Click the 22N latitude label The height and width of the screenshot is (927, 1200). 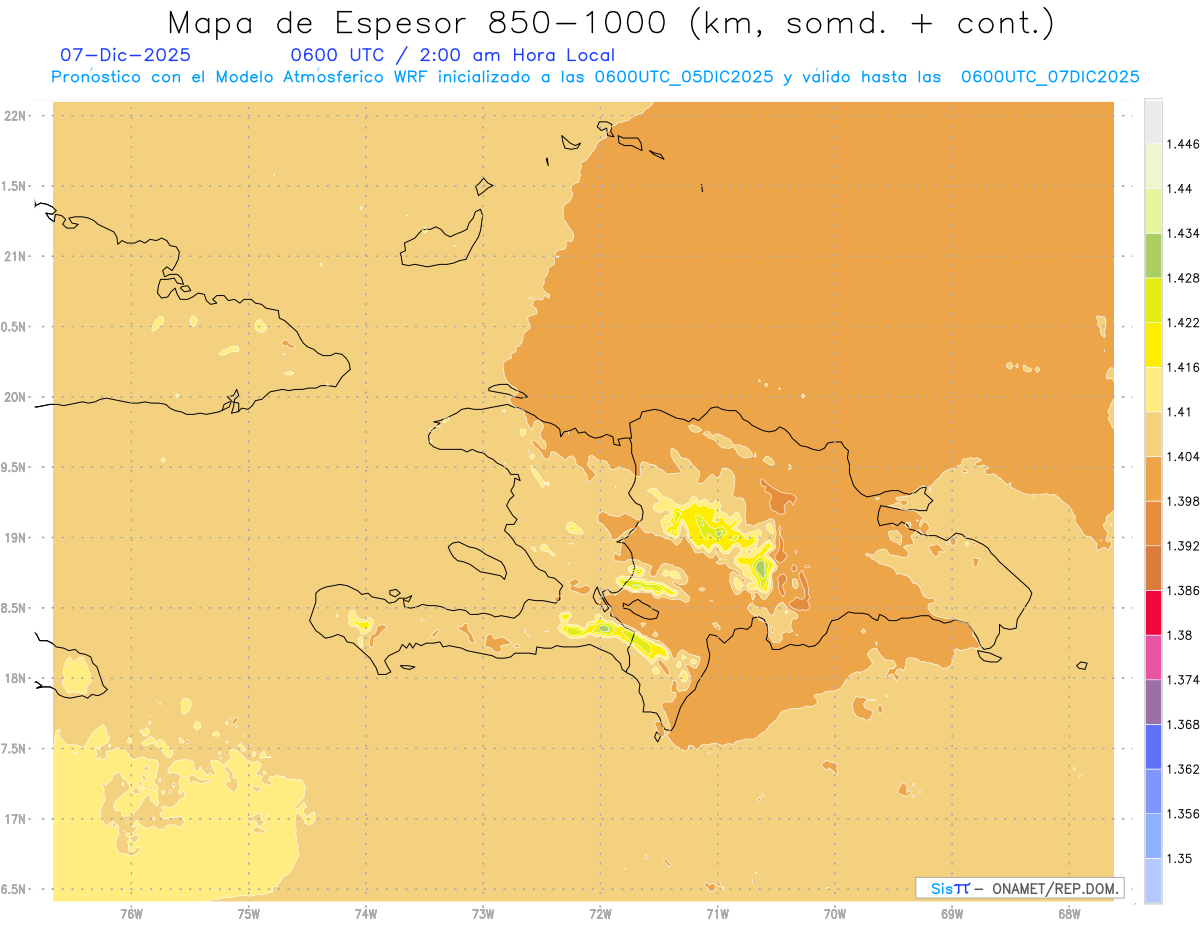(16, 116)
